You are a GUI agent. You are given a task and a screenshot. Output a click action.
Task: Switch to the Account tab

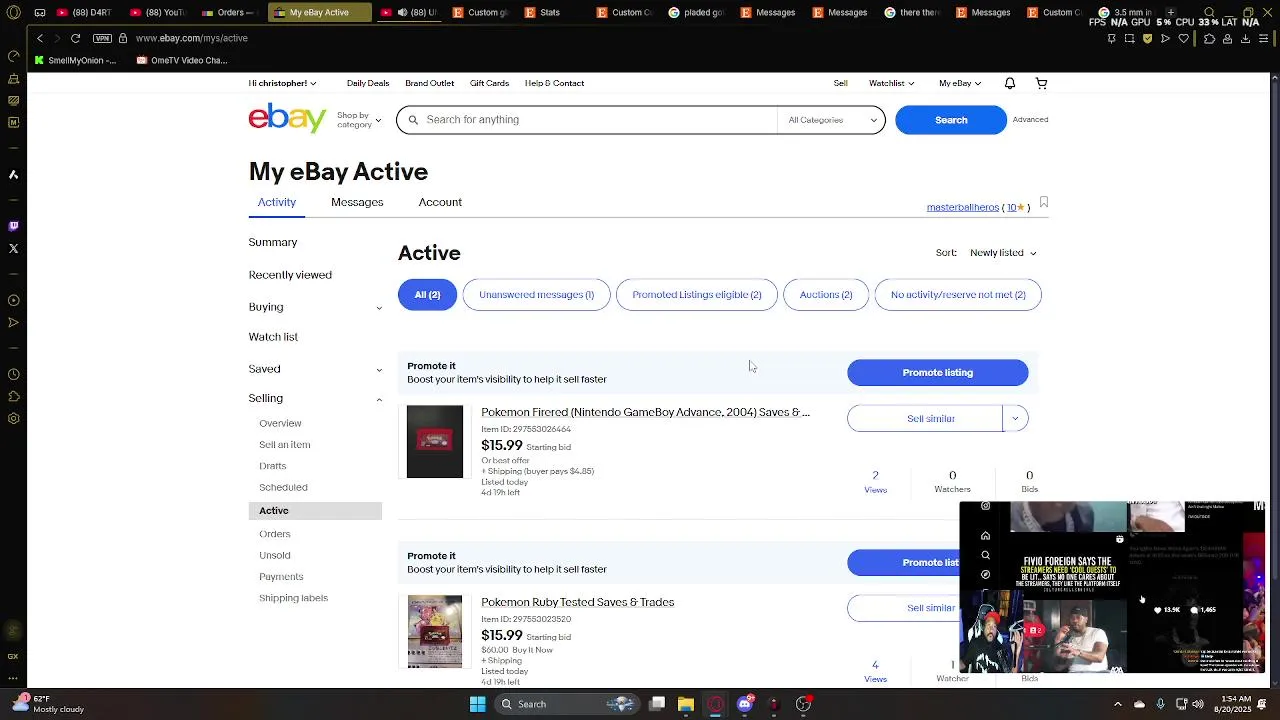click(440, 202)
